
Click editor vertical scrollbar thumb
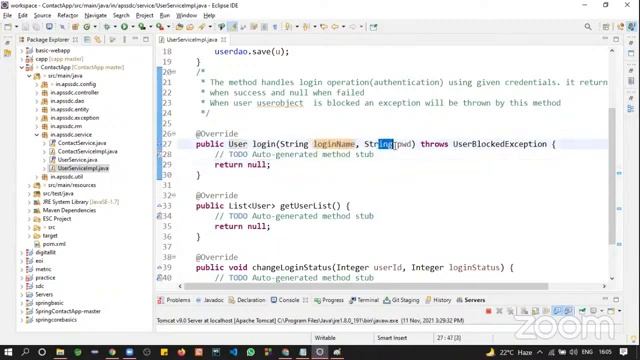click(612, 176)
